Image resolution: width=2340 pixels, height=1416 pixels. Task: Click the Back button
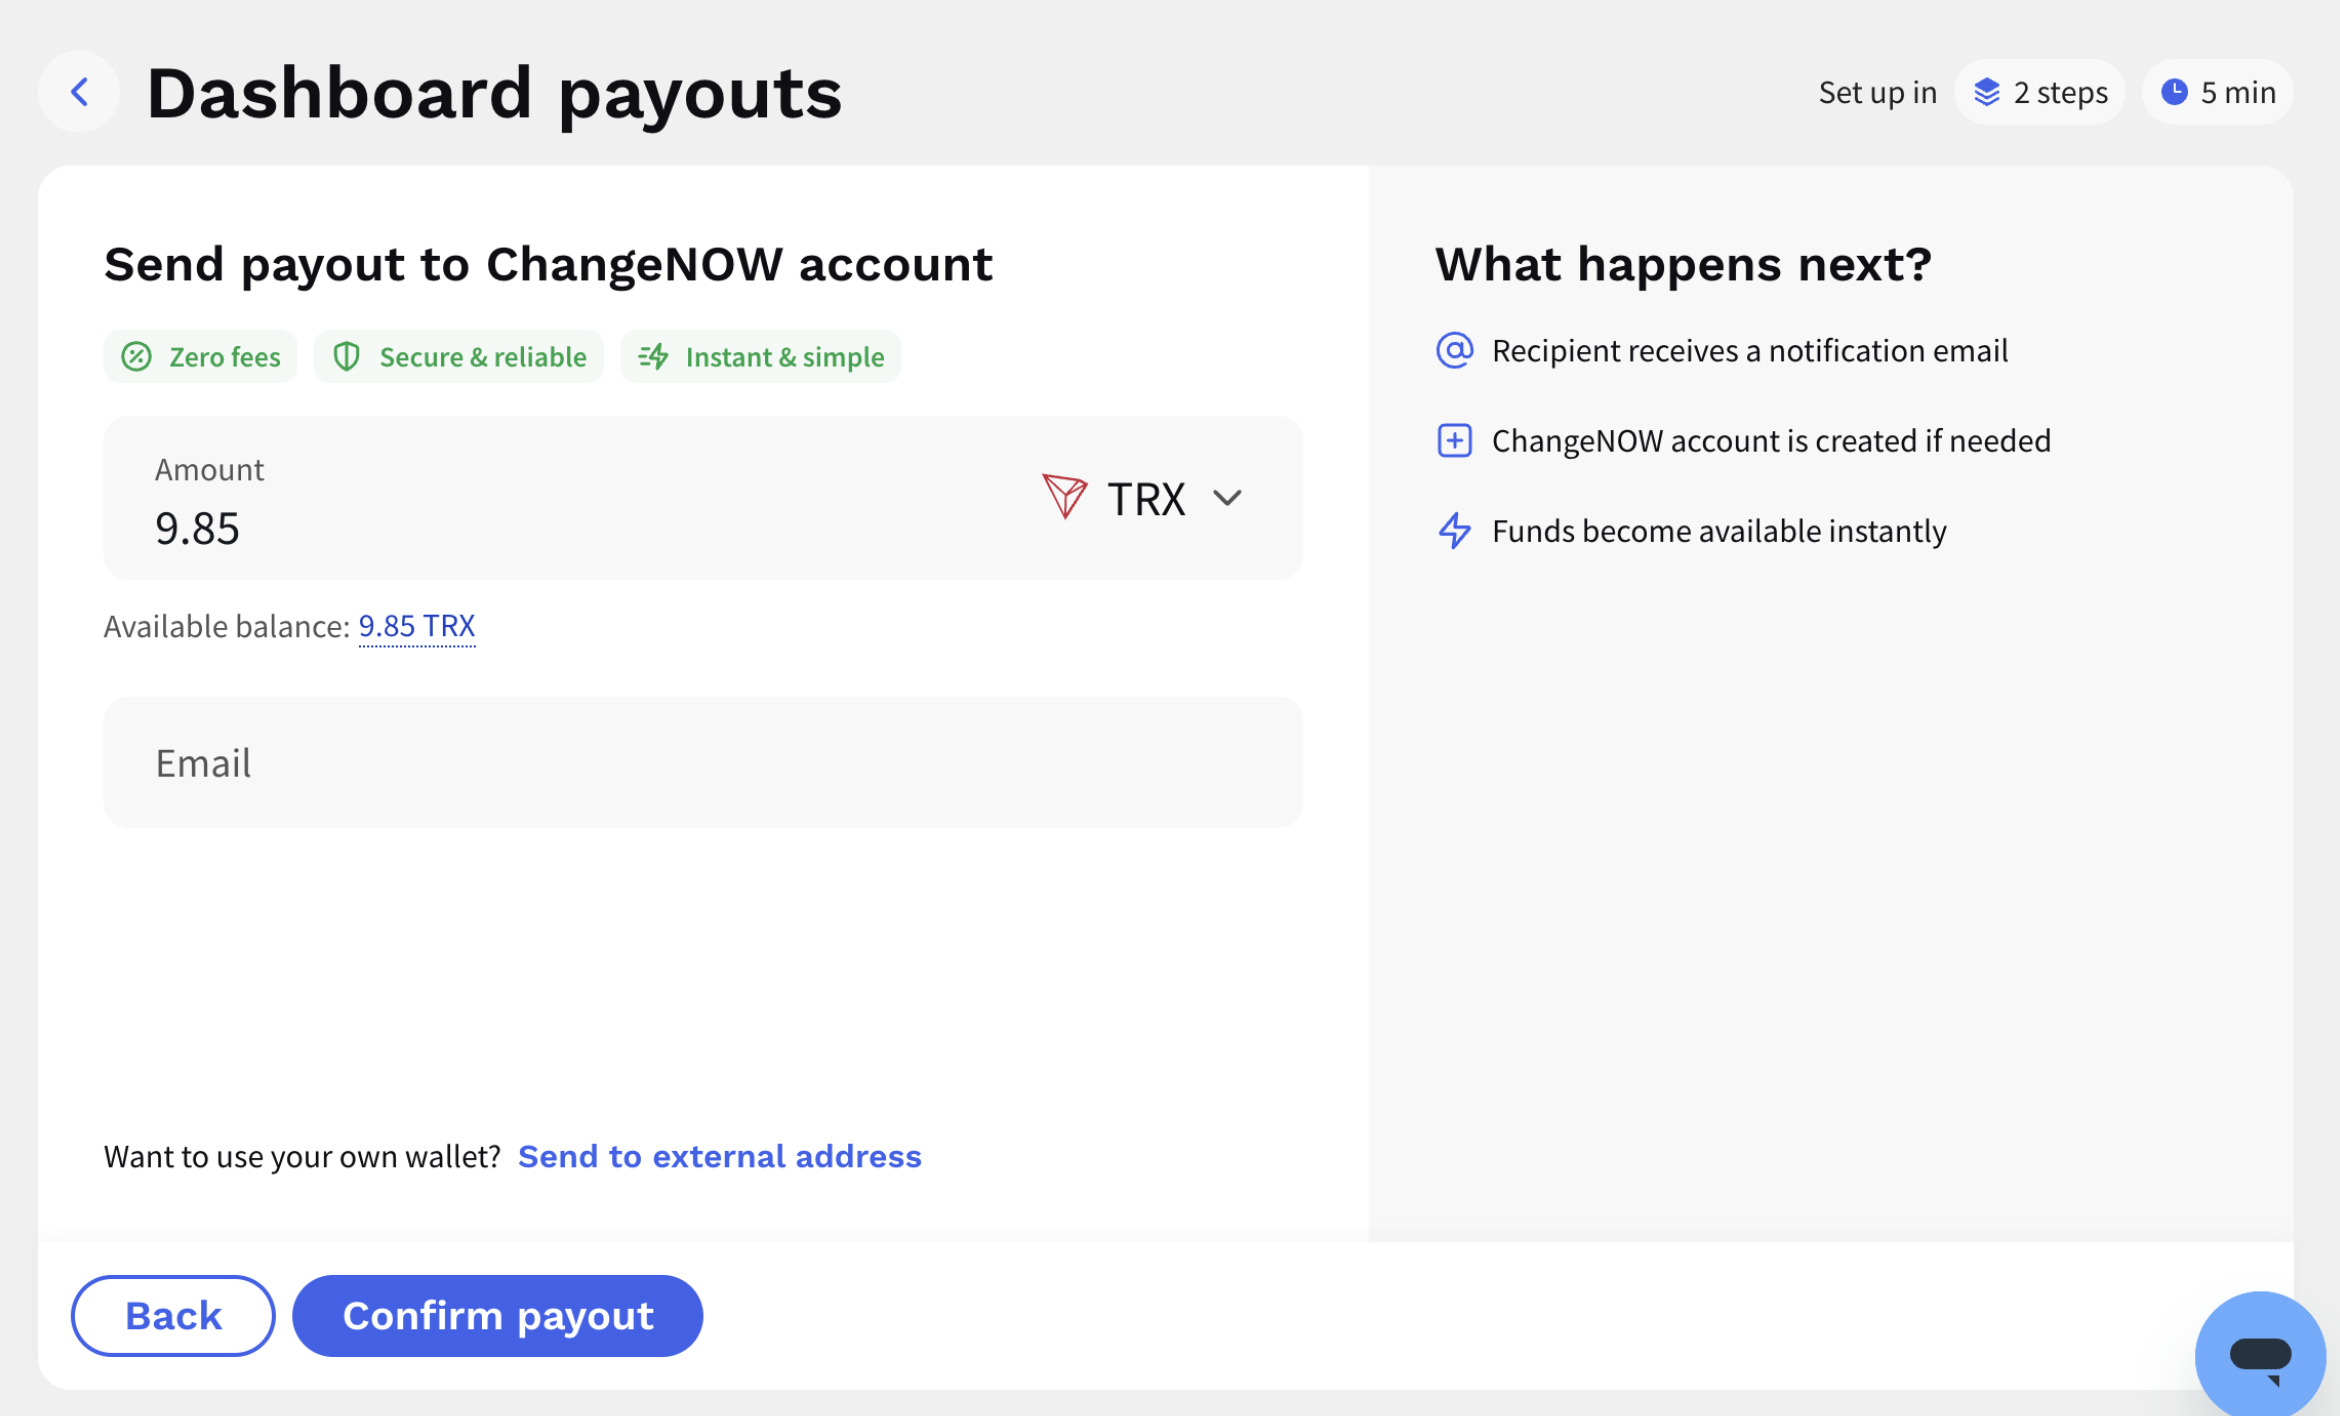[173, 1316]
